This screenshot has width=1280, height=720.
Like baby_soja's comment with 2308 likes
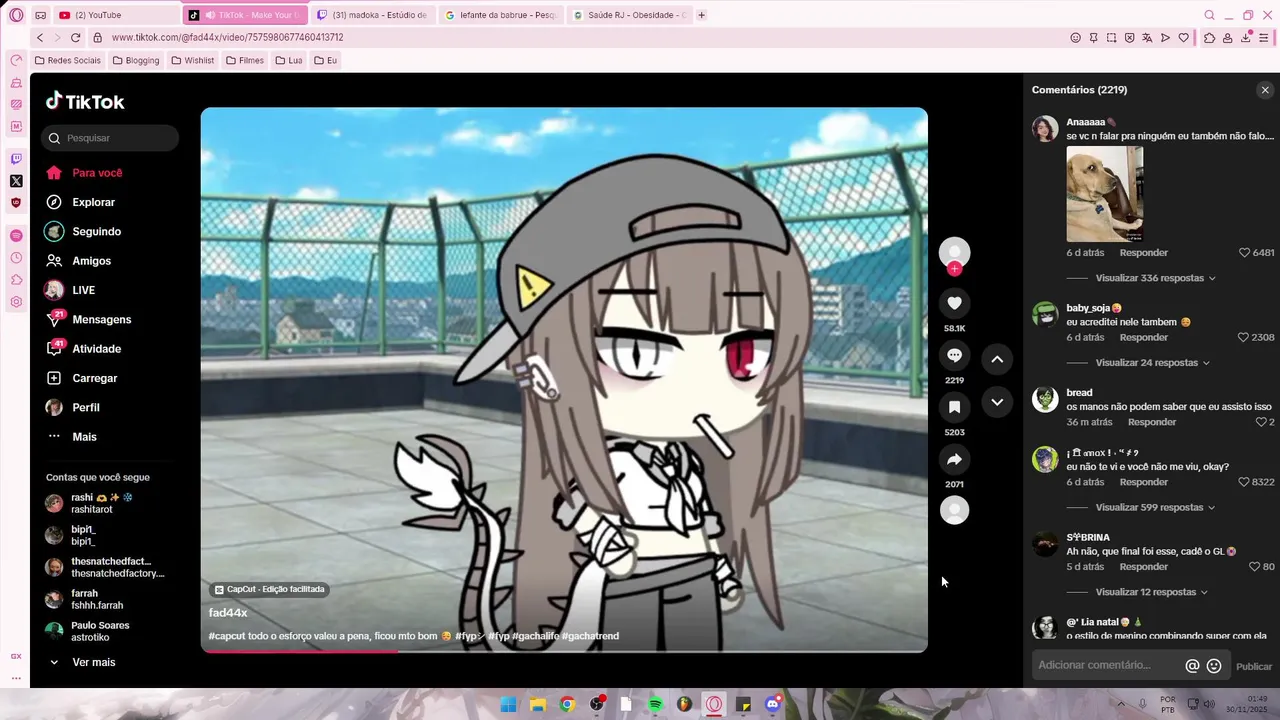coord(1244,338)
